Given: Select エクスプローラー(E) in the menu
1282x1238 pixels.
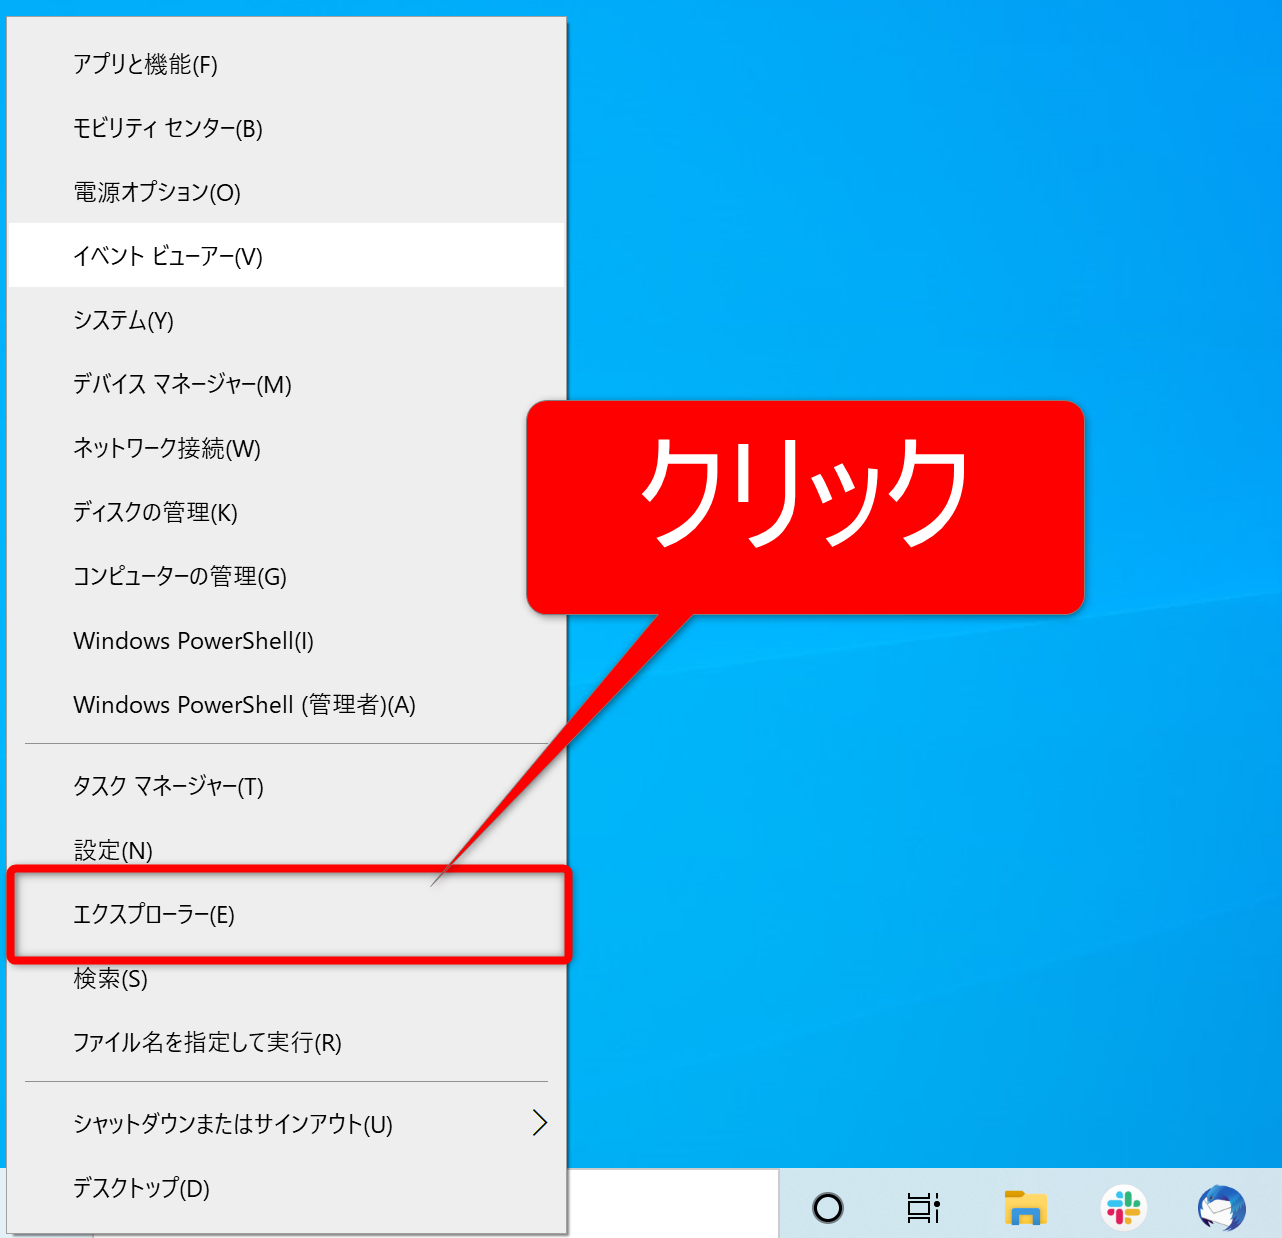Looking at the screenshot, I should tap(154, 915).
